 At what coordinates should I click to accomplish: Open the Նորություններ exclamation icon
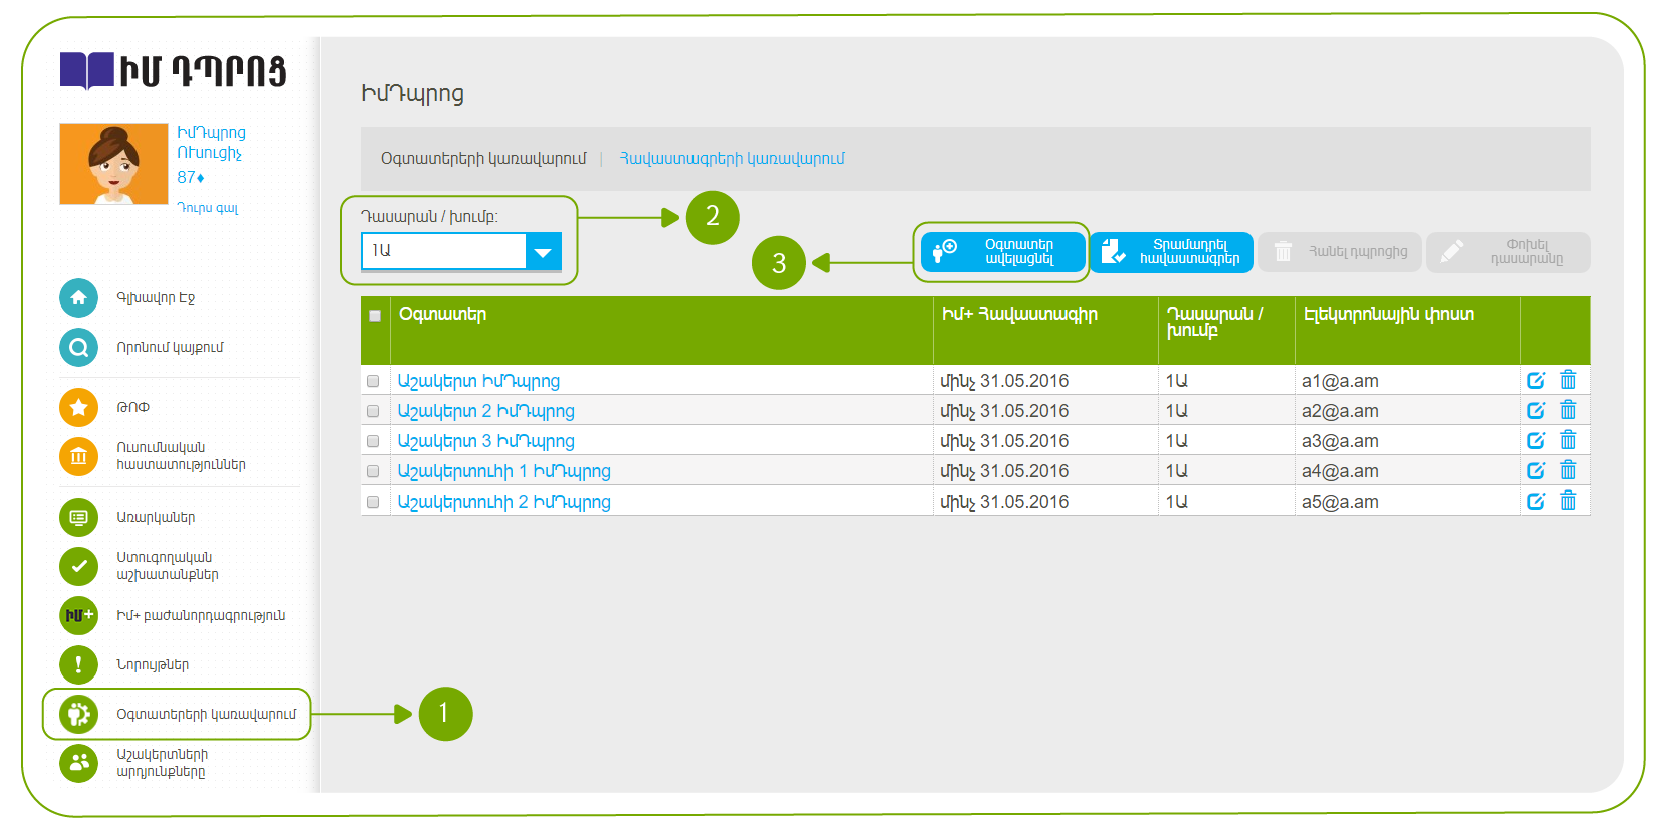pyautogui.click(x=78, y=664)
